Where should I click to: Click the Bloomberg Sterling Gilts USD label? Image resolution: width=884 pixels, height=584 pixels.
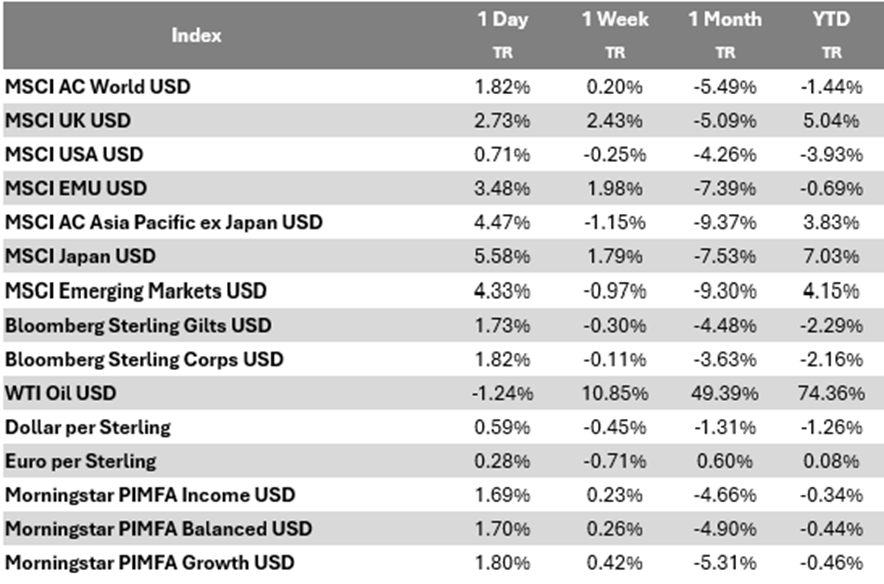point(138,325)
